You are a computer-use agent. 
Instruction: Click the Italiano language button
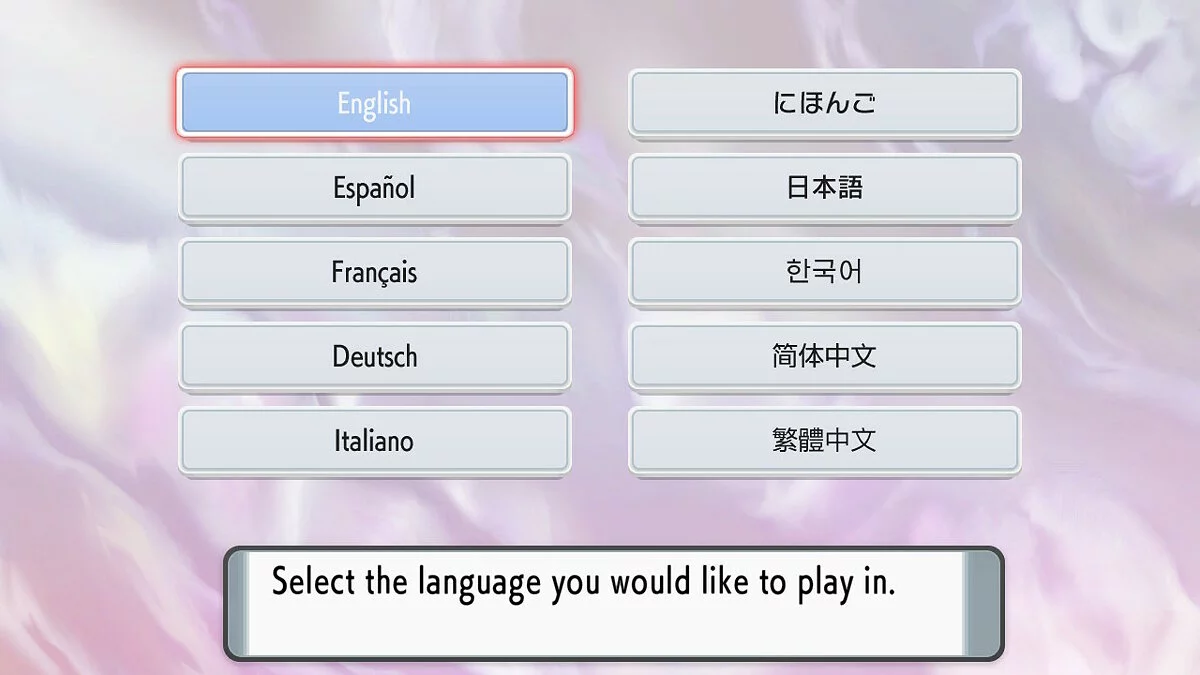tap(374, 441)
